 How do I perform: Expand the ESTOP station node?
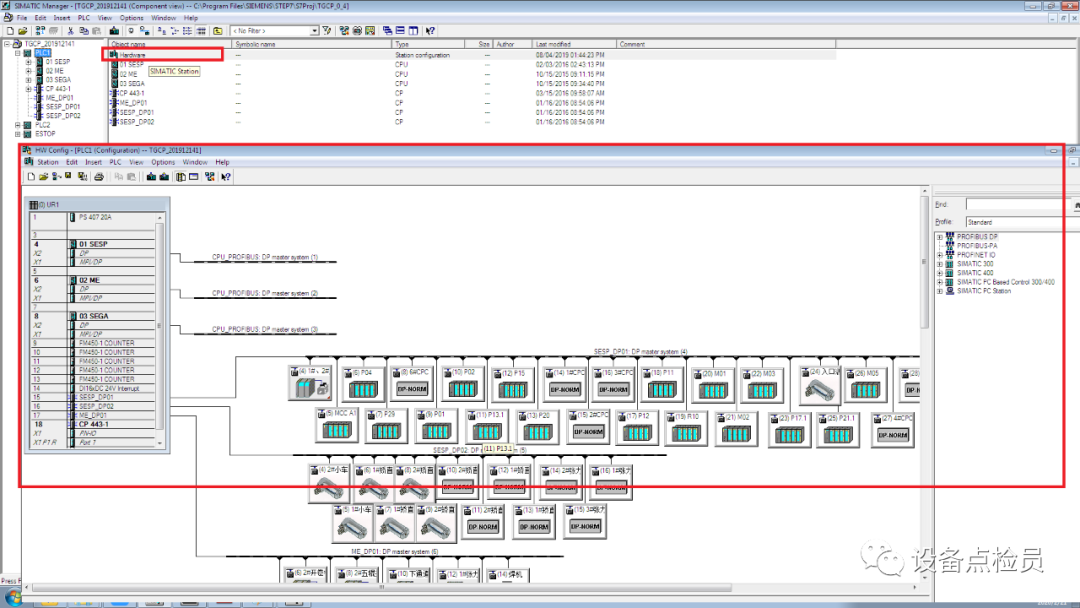click(18, 134)
